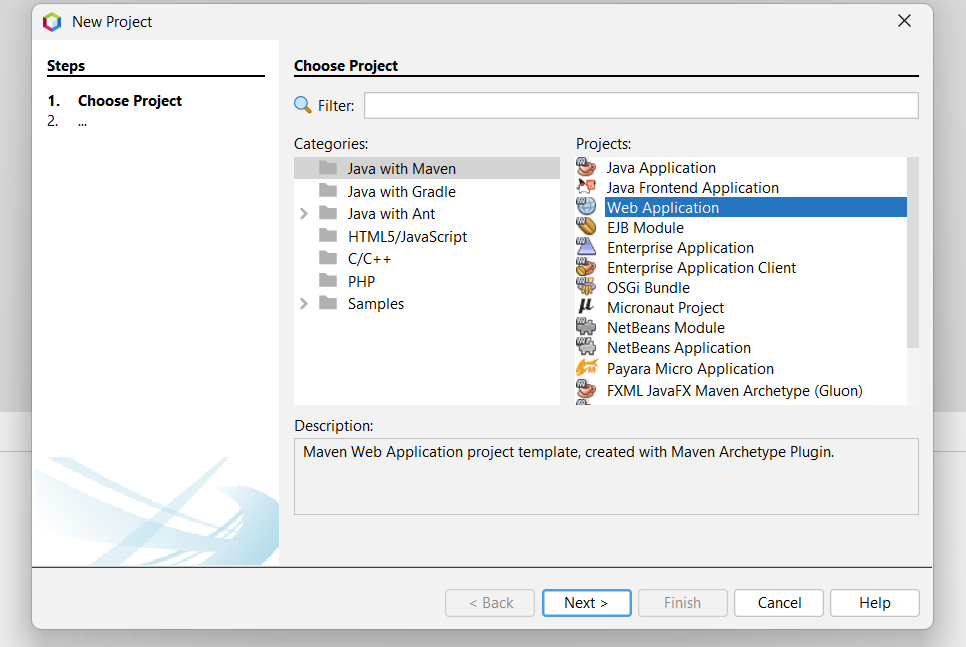The height and width of the screenshot is (647, 966).
Task: Select Java Application project type
Action: coord(661,168)
